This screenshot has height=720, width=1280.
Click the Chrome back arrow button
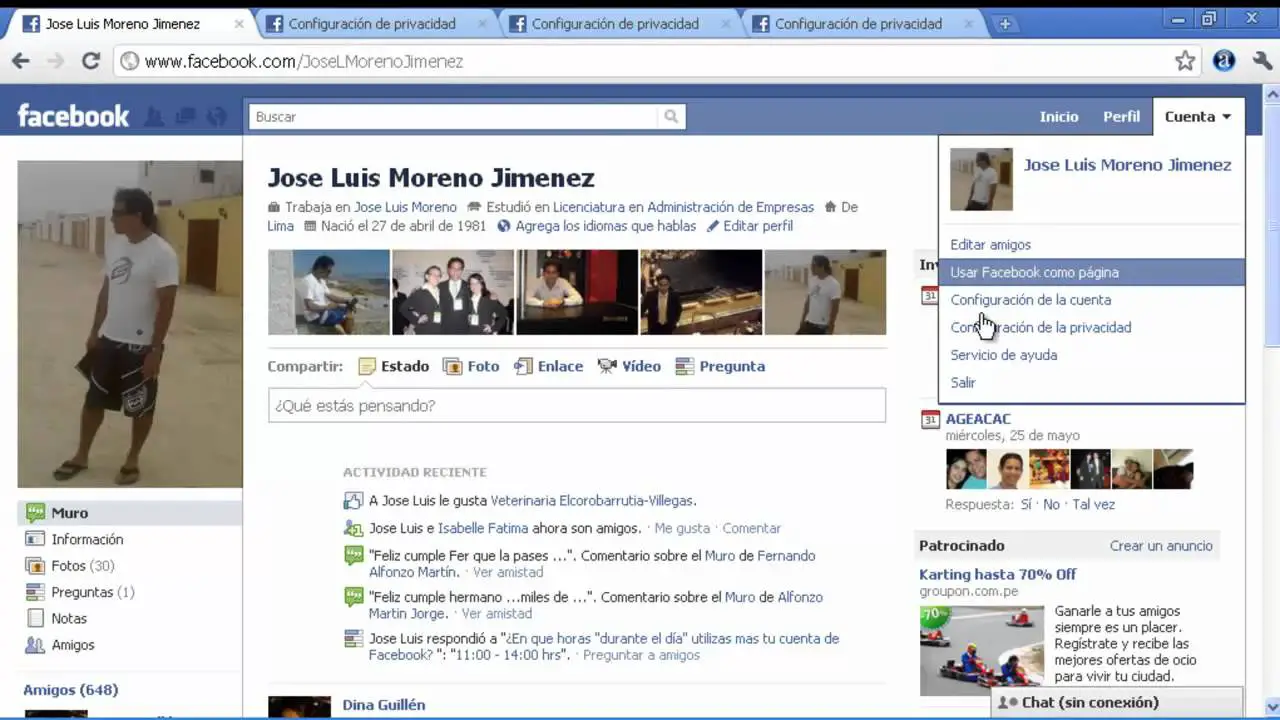click(x=20, y=61)
